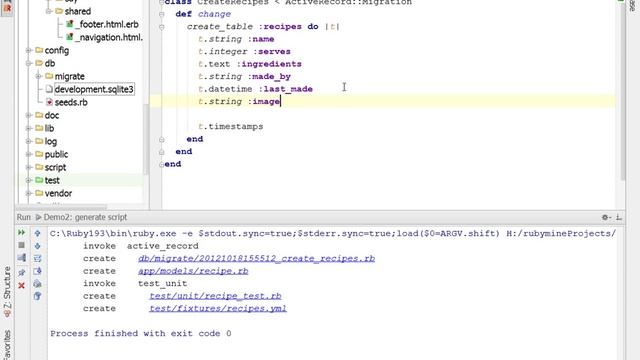Expand the vendor folder
The image size is (640, 360).
click(29, 193)
